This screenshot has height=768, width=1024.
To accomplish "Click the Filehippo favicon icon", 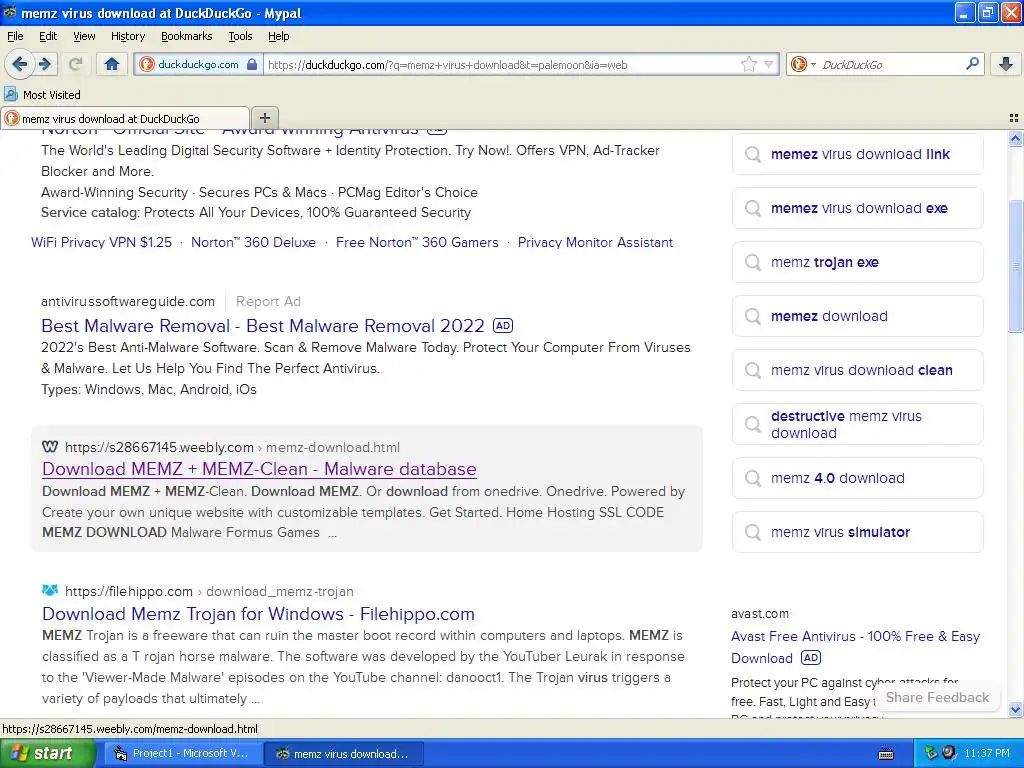I will click(x=50, y=590).
